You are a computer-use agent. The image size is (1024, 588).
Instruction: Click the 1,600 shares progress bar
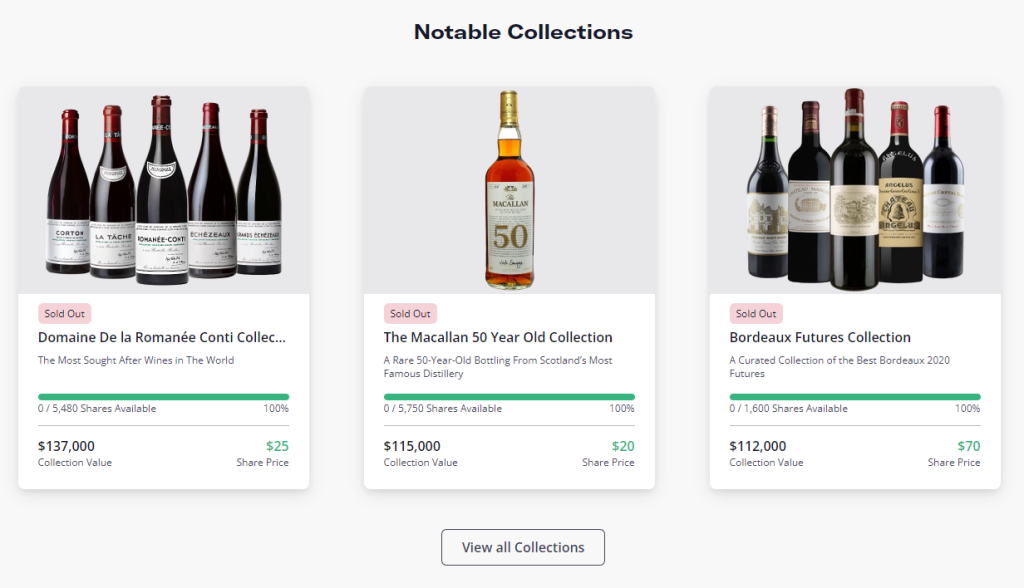pyautogui.click(x=855, y=397)
